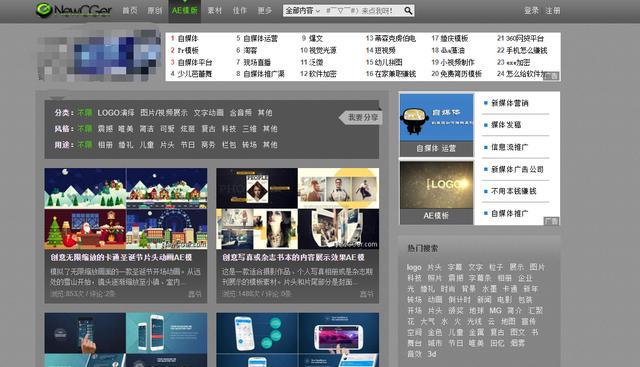The image size is (640, 367).
Task: Click the 登录 login link
Action: (531, 11)
